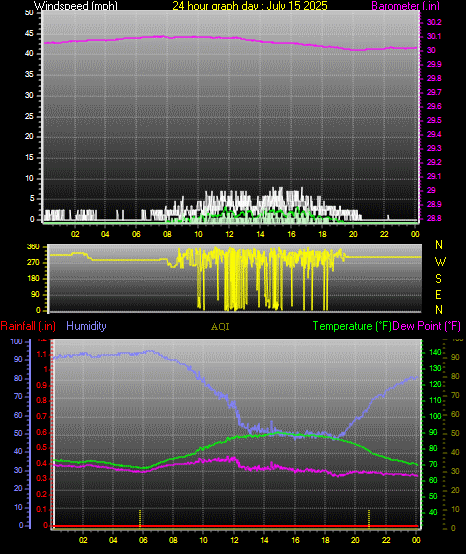
Task: Click the "W" compass direction label
Action: click(x=440, y=262)
